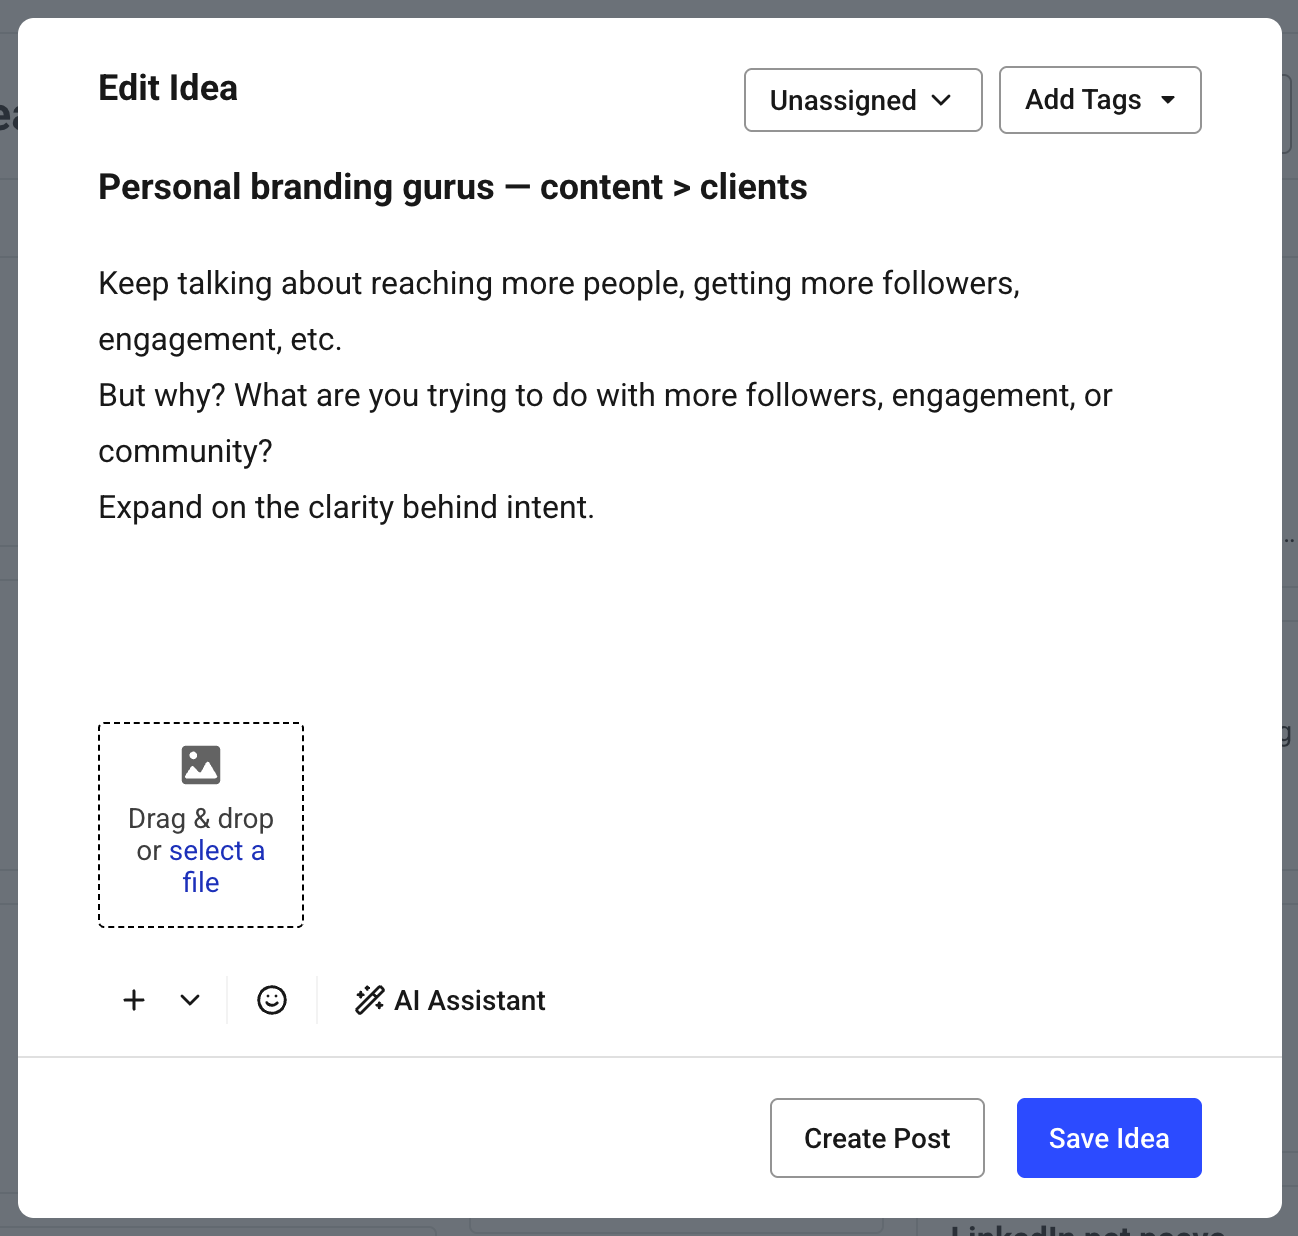Click the "But why? What are you" line
This screenshot has width=1298, height=1236.
(x=604, y=396)
